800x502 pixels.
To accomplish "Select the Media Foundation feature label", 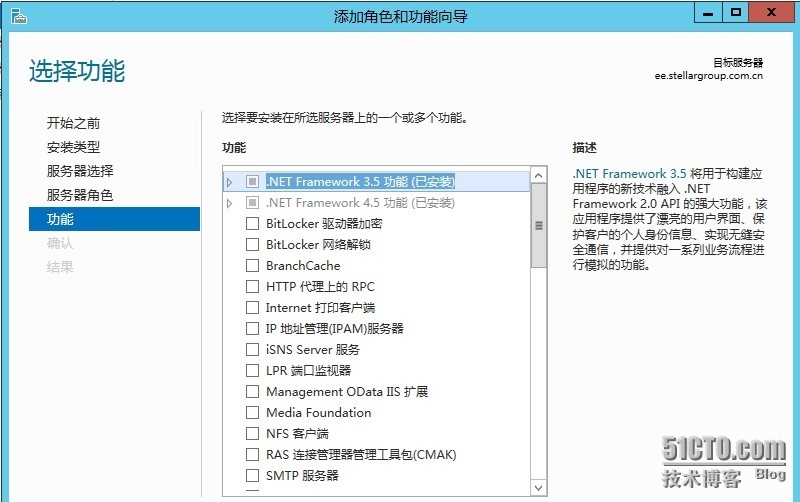I will [x=319, y=412].
